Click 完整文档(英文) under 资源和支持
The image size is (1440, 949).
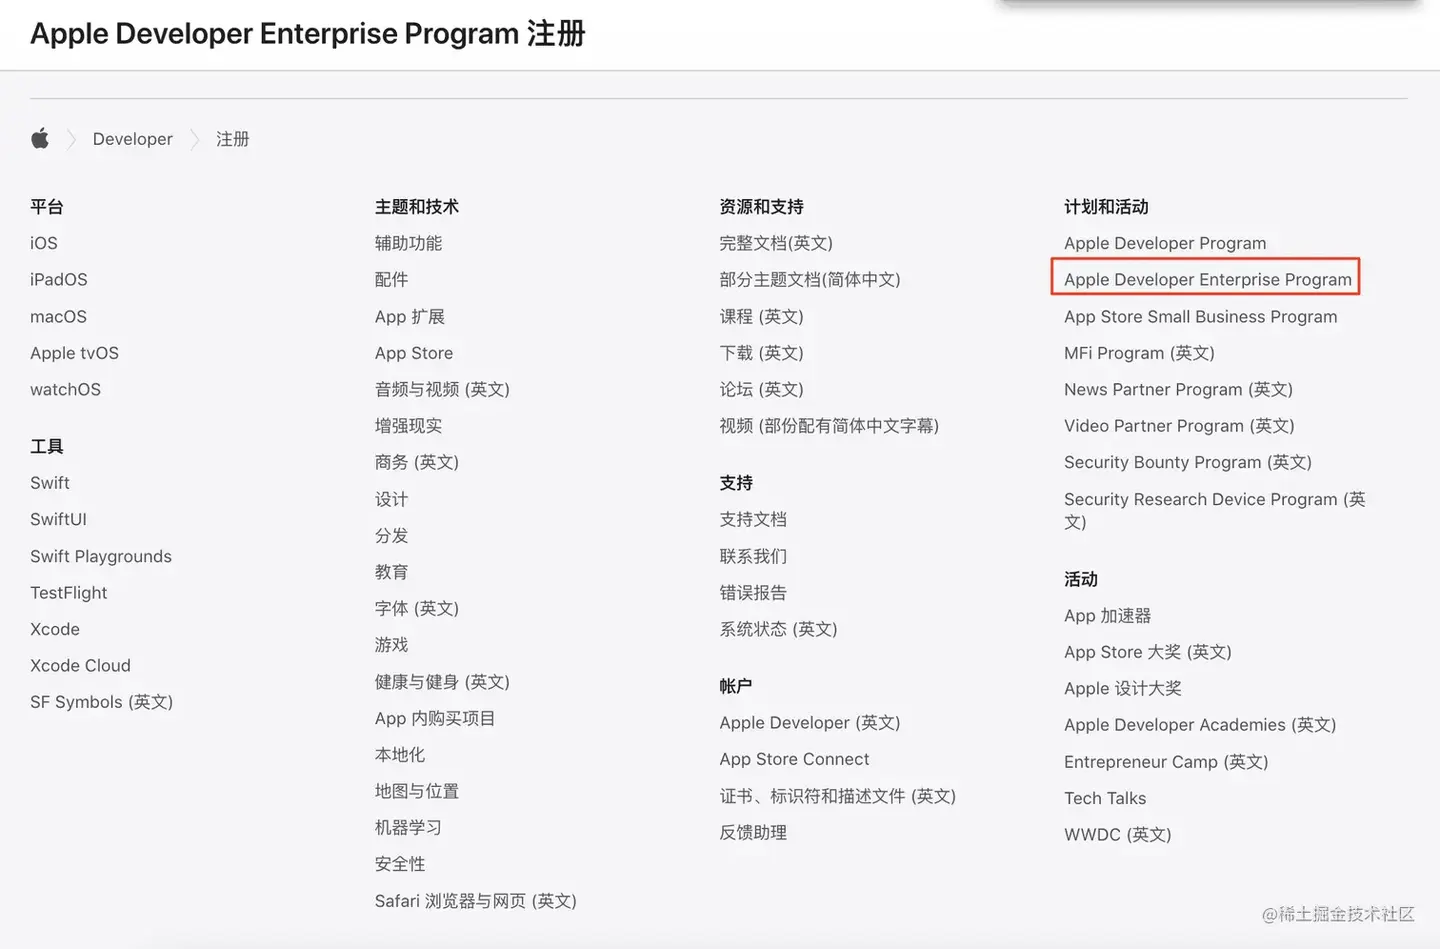click(777, 242)
